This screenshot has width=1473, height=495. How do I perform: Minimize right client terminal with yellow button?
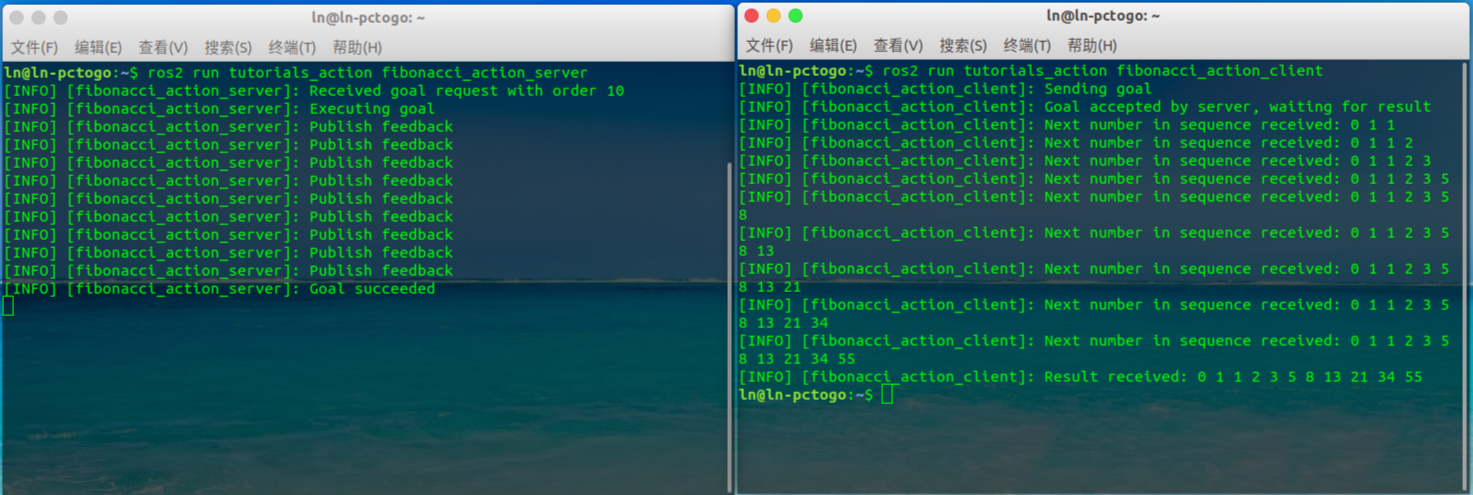pos(773,15)
